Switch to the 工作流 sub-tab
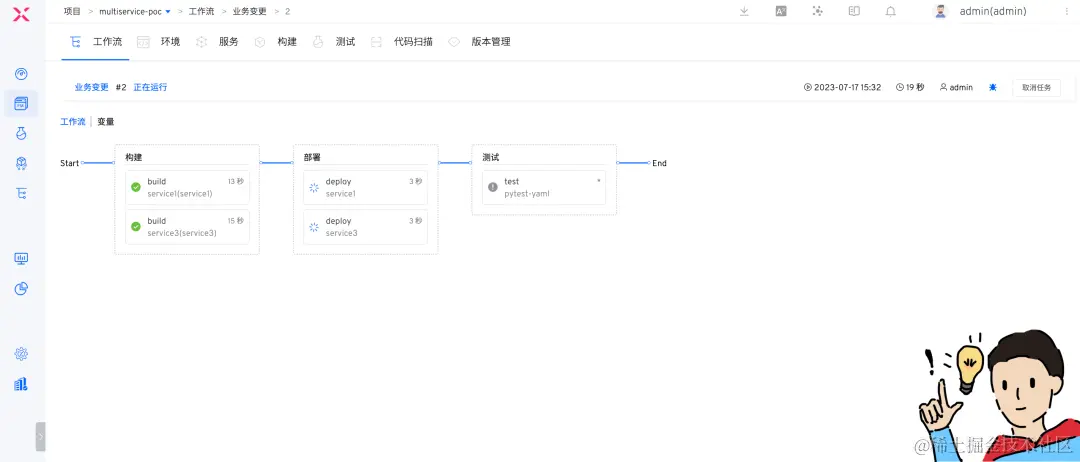The height and width of the screenshot is (462, 1080). 73,122
